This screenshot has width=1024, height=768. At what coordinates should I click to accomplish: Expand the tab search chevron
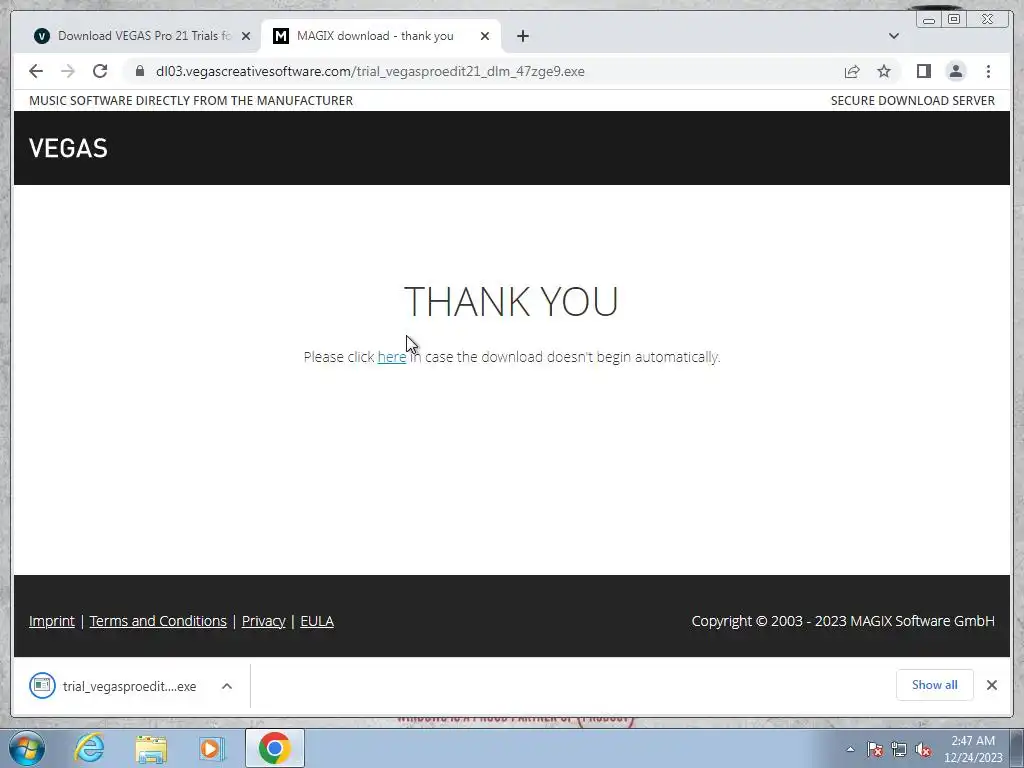tap(893, 36)
